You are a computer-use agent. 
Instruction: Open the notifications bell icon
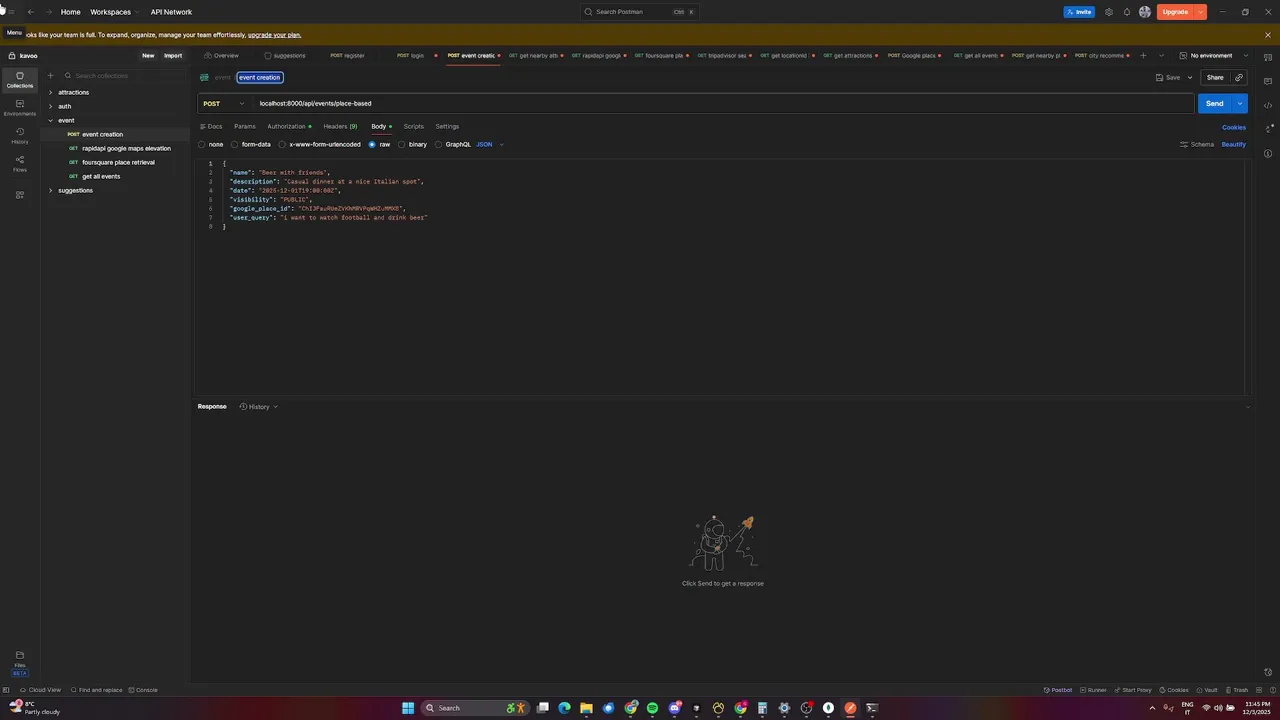coord(1127,12)
